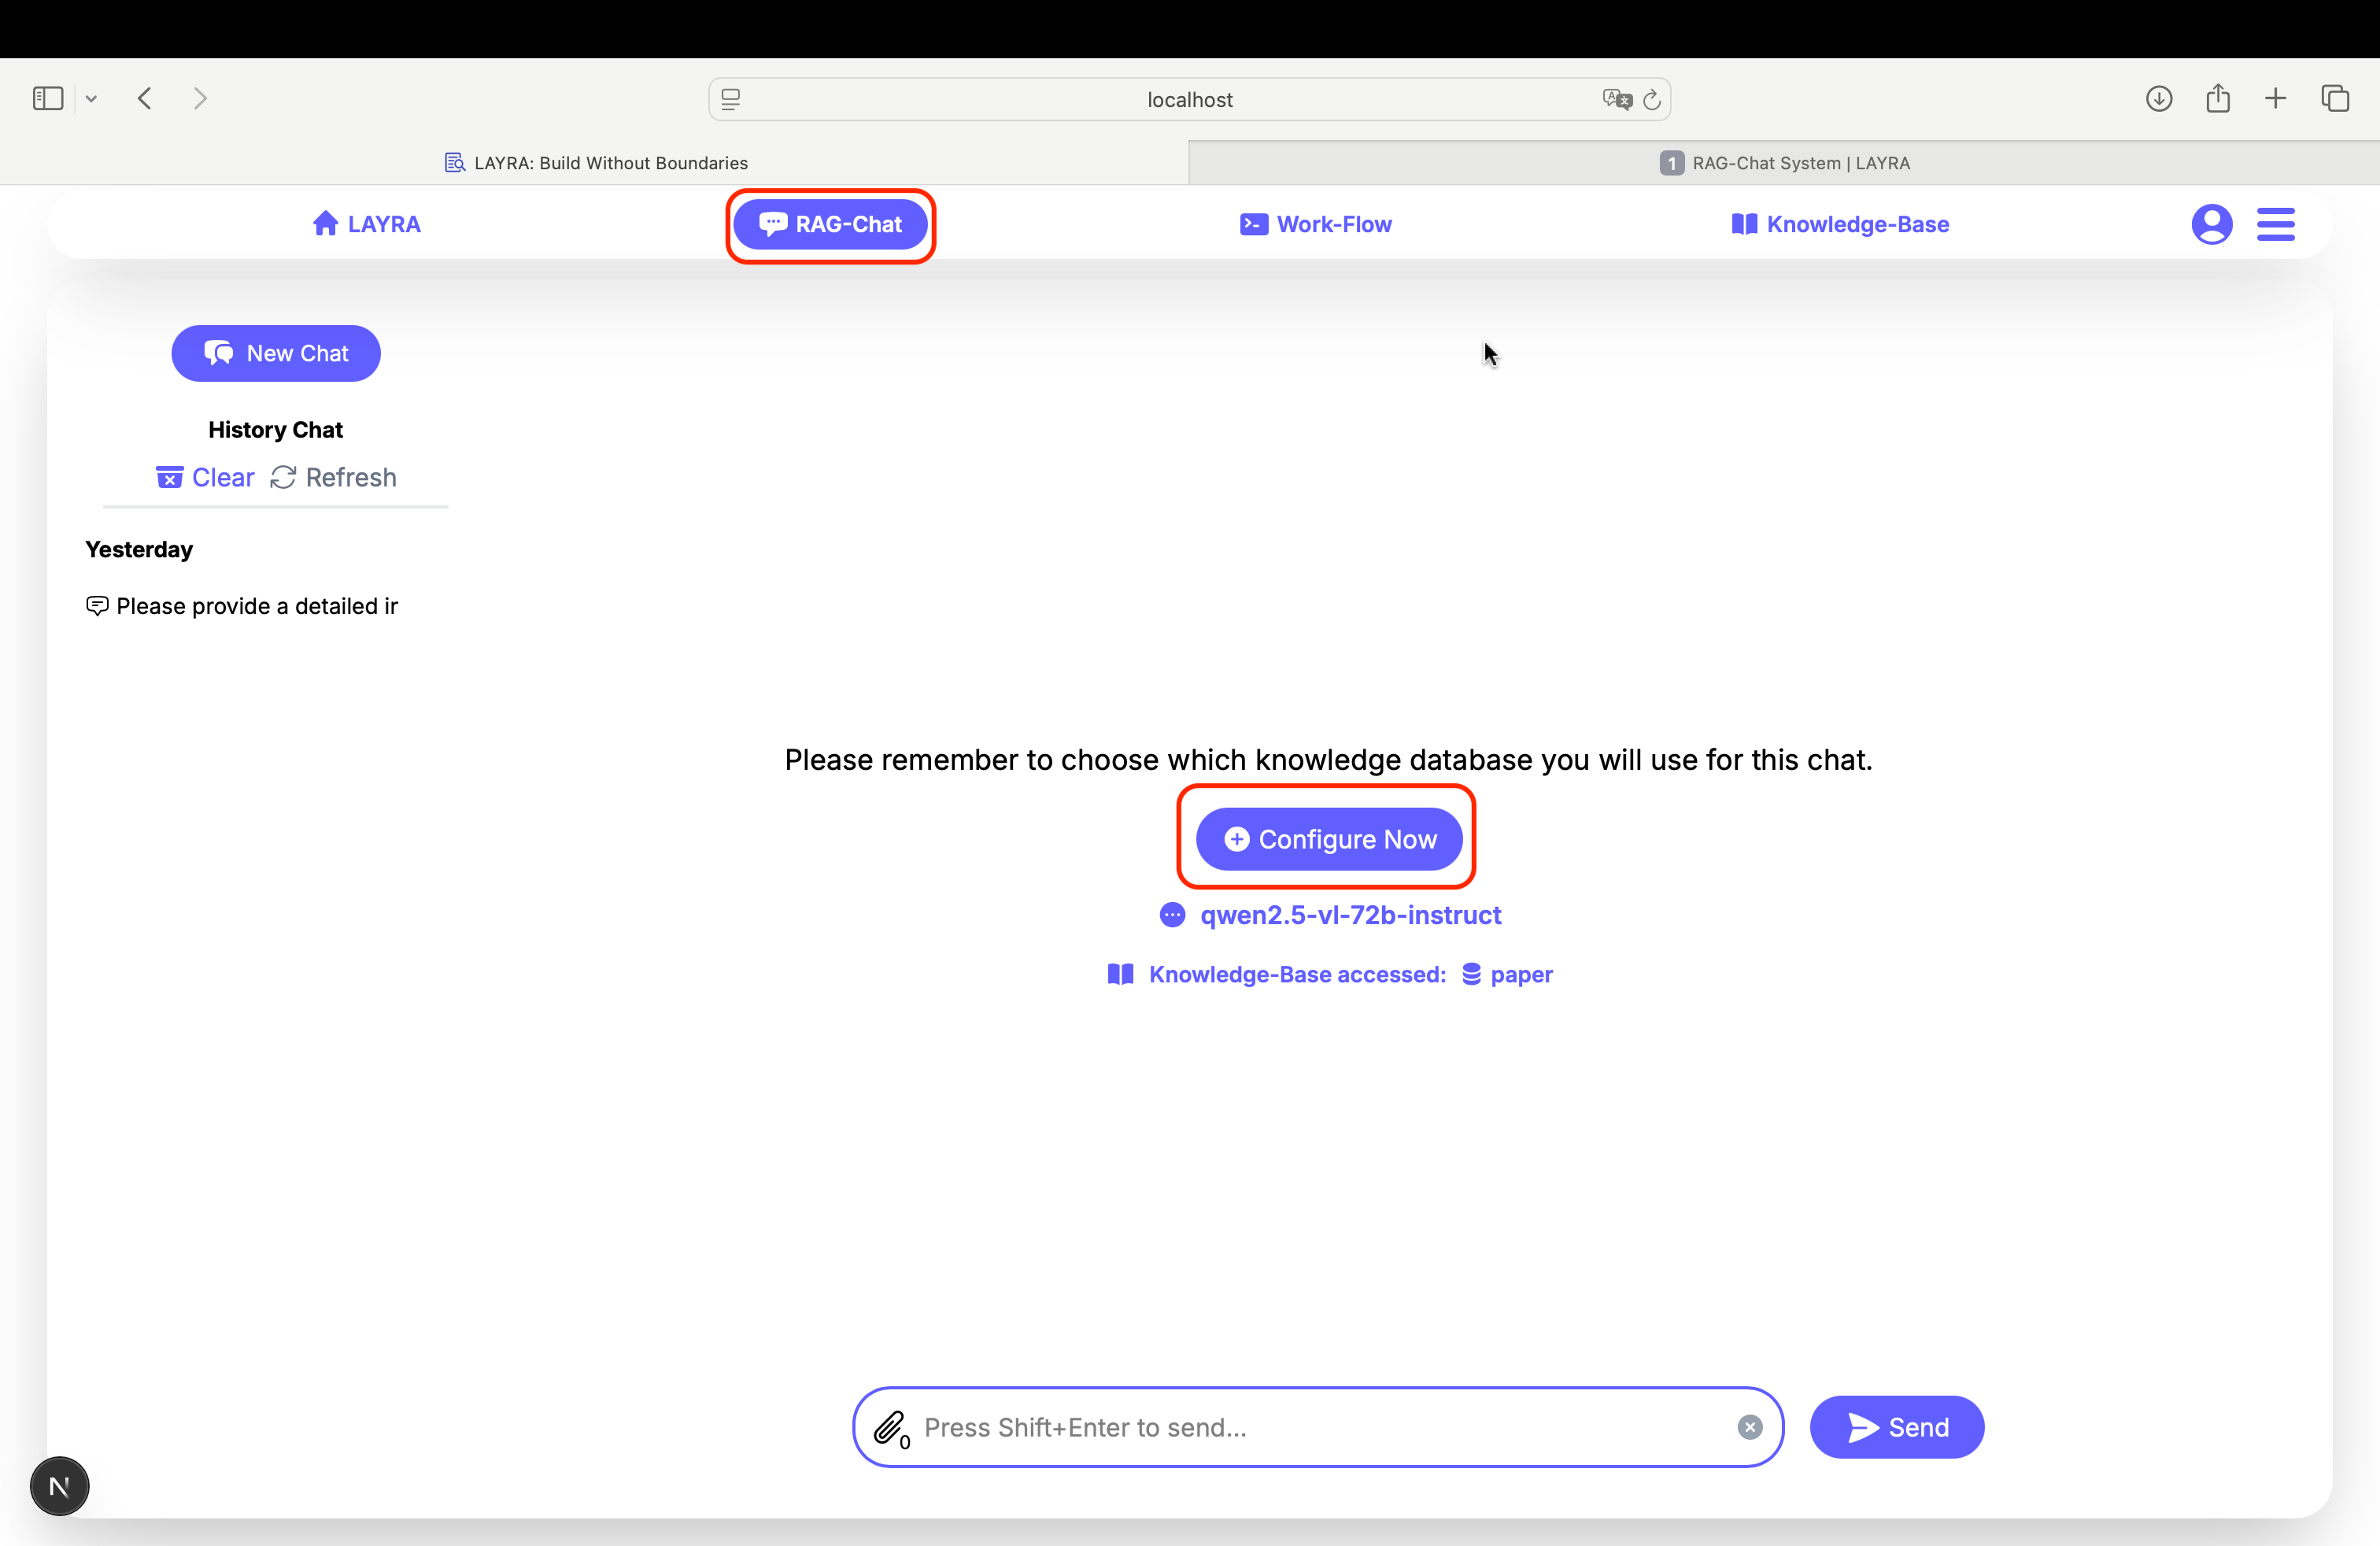Image resolution: width=2380 pixels, height=1546 pixels.
Task: Start a New Chat
Action: tap(275, 353)
